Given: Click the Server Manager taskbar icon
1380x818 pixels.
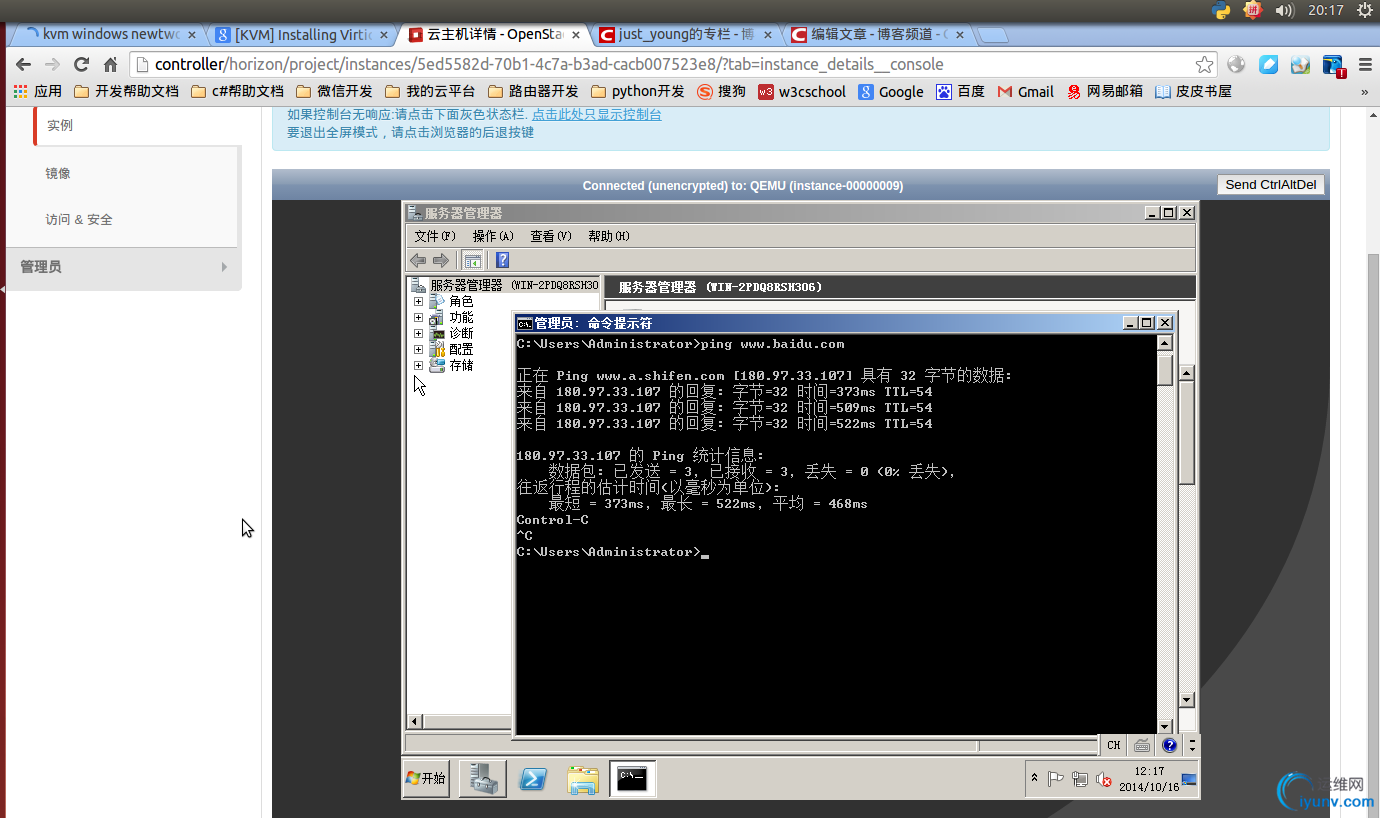Looking at the screenshot, I should tap(482, 779).
